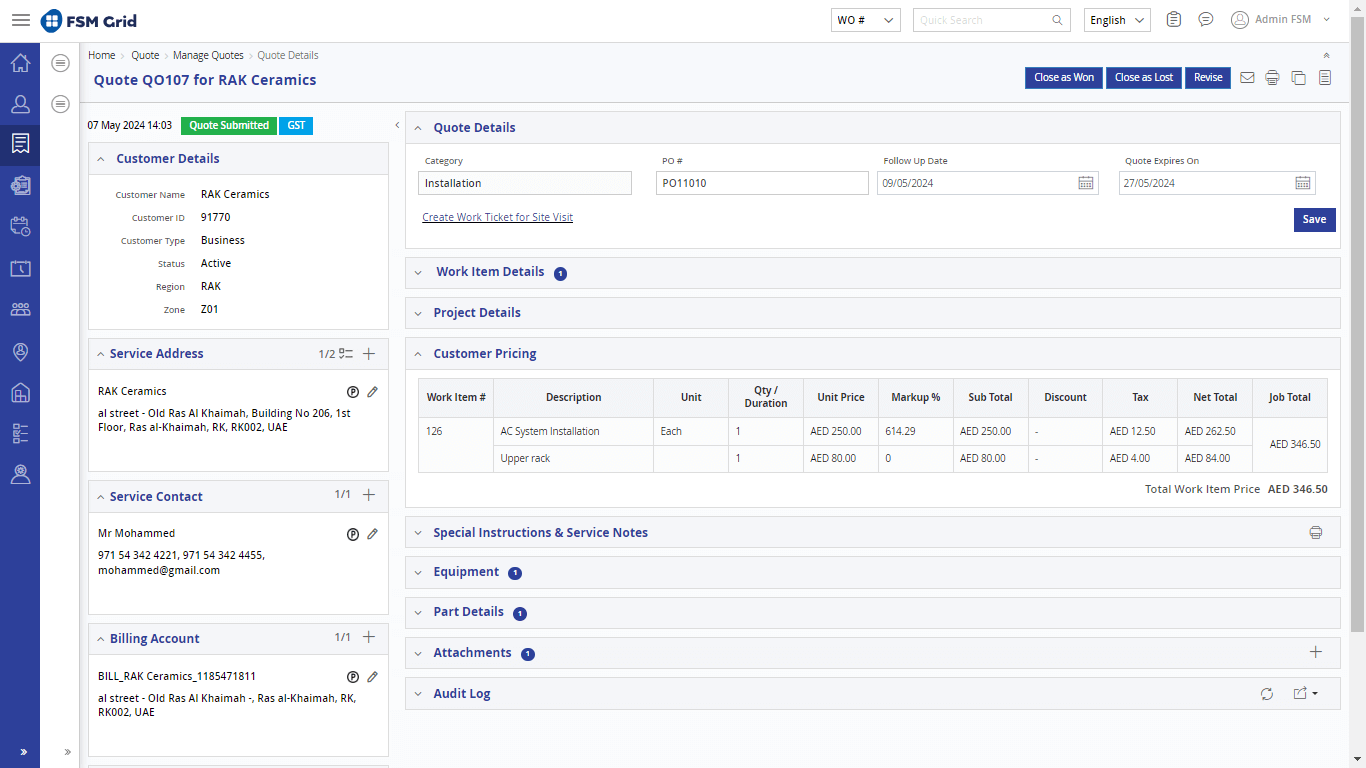This screenshot has width=1366, height=768.
Task: Go to Manage Quotes breadcrumb
Action: pos(208,55)
